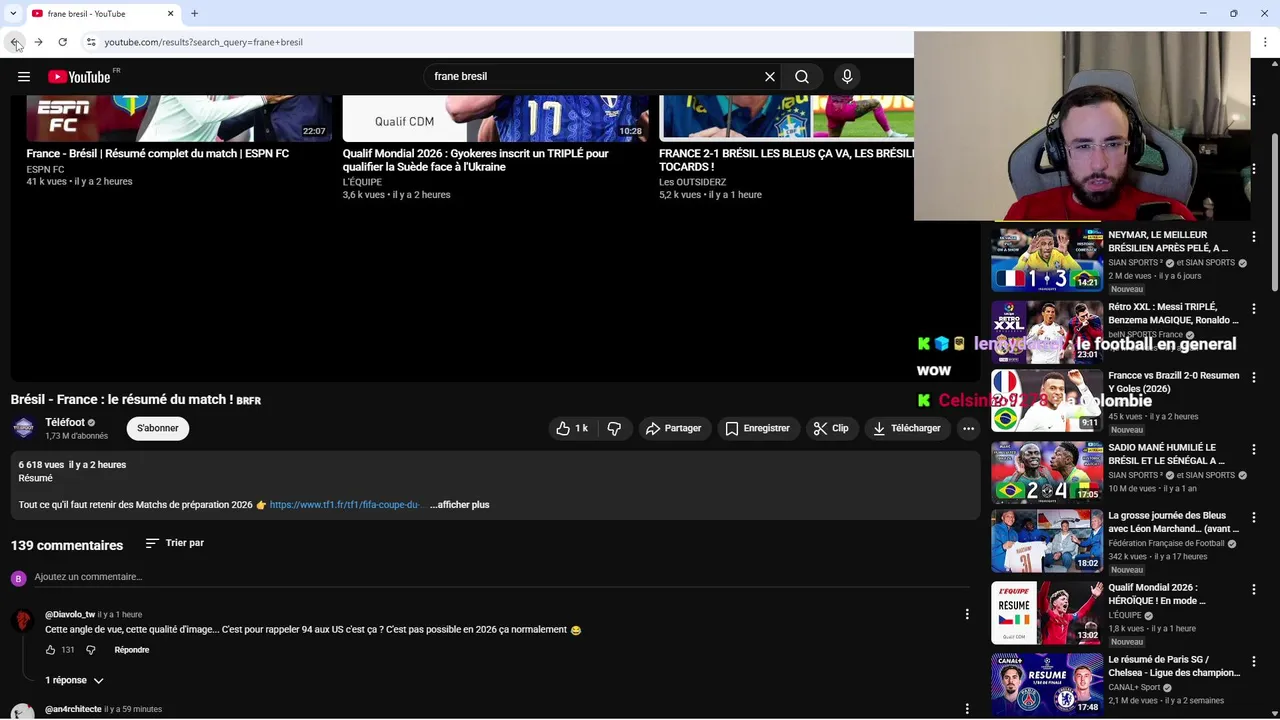Open La grosse journée des Bleus thumbnail
Screen dimensions: 1280x720
tap(1047, 540)
